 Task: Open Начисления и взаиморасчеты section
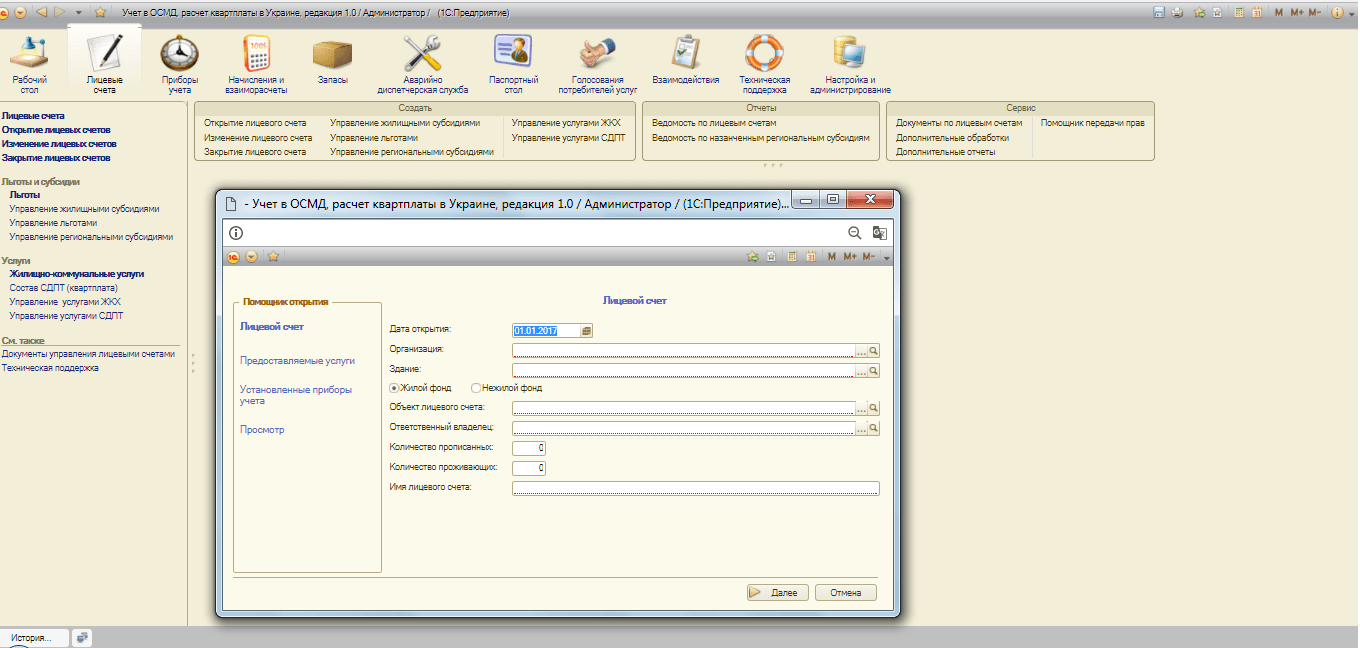coord(257,64)
